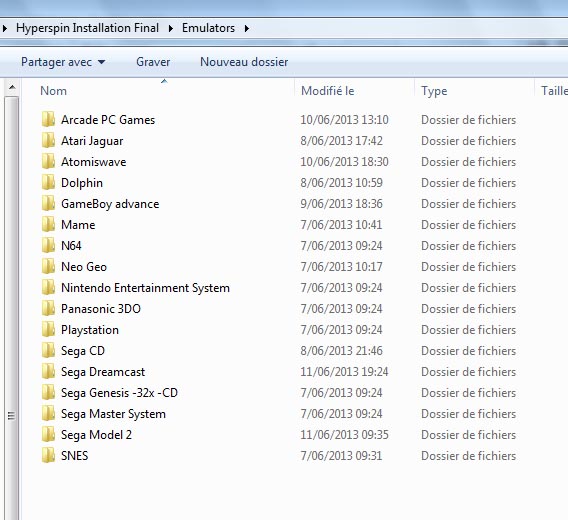Click the N64 folder icon
Screen dimensions: 568x520
pyautogui.click(x=48, y=246)
